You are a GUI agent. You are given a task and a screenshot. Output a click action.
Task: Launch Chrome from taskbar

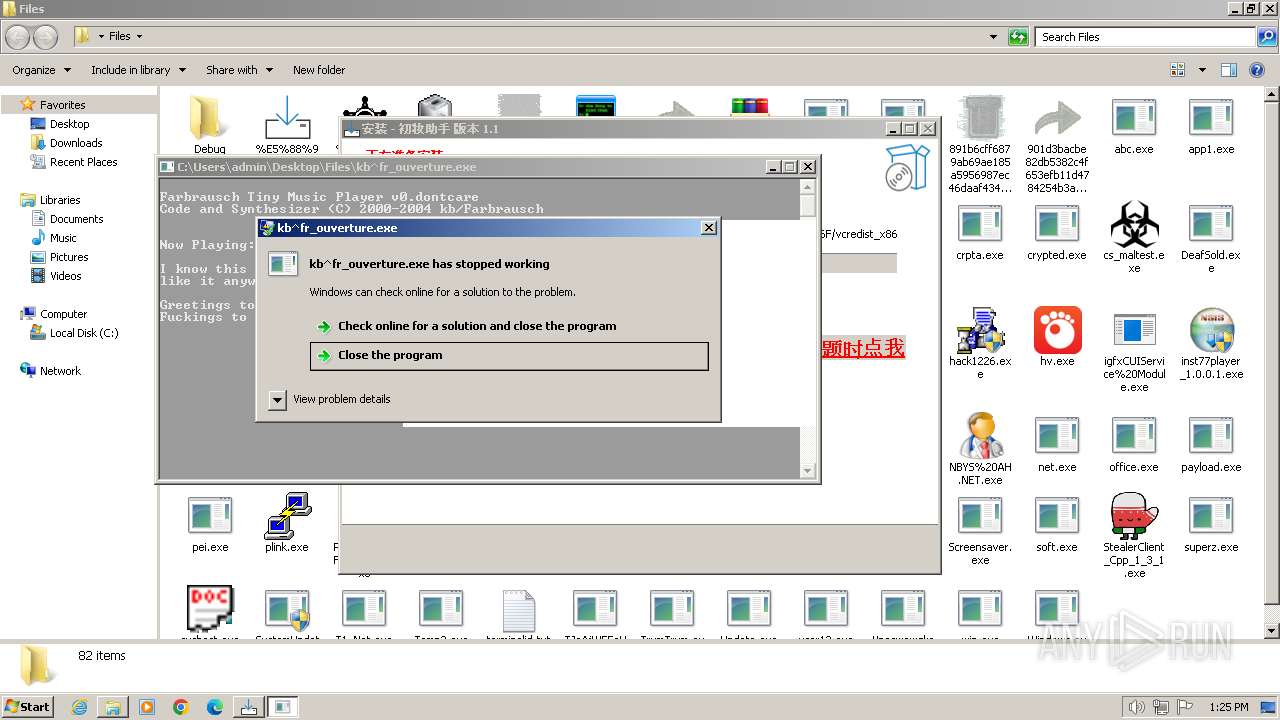pos(181,707)
